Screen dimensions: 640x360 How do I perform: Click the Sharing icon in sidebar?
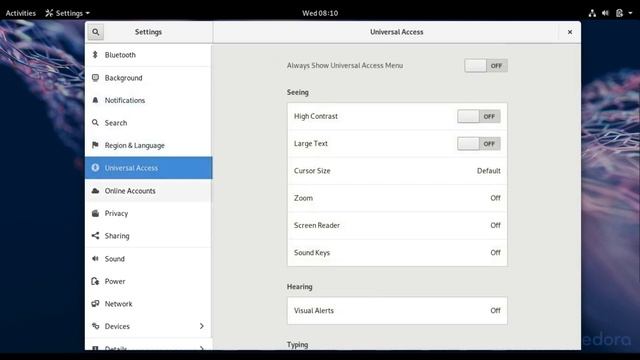[x=95, y=236]
